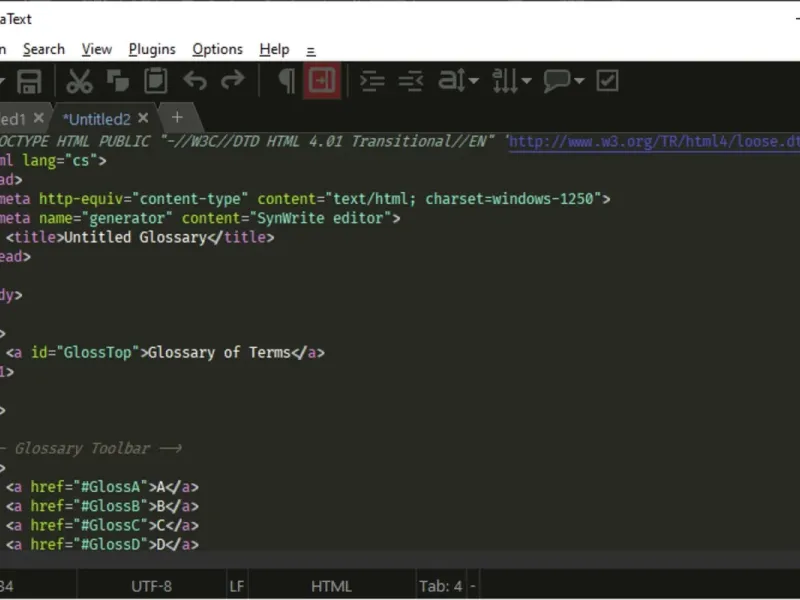
Task: Click the Copy toolbar icon
Action: [117, 81]
